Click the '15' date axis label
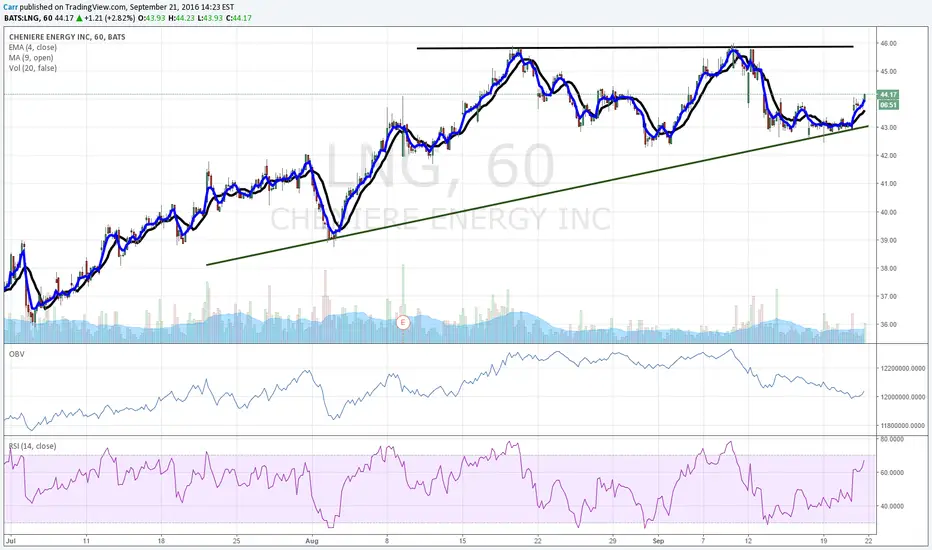The image size is (932, 550). [x=462, y=541]
